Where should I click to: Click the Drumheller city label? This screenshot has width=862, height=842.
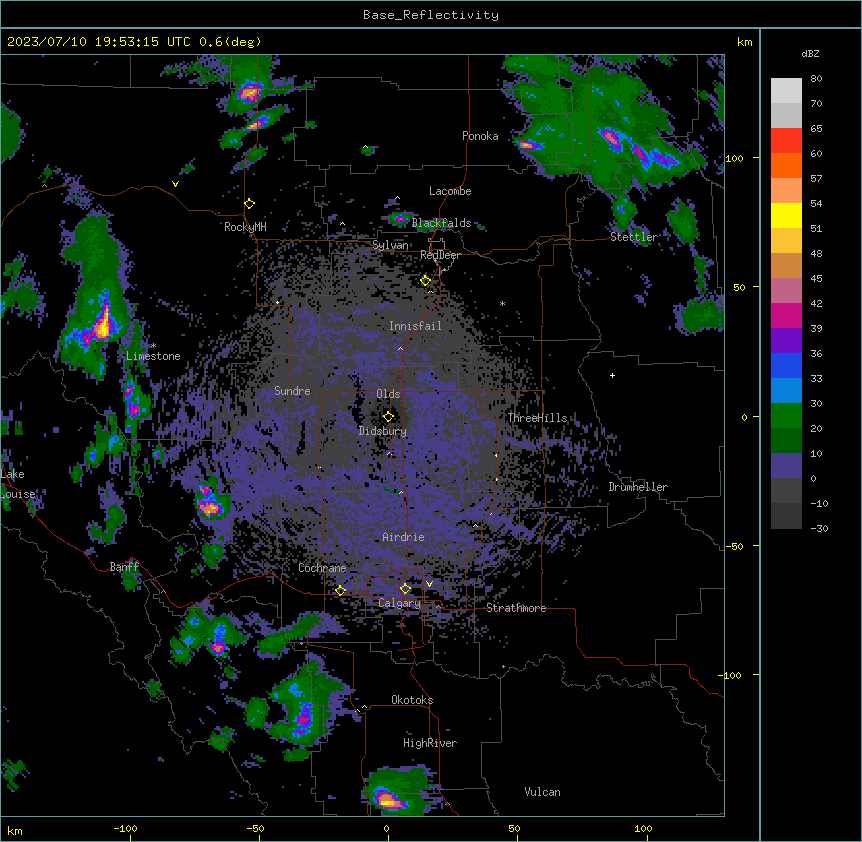tap(638, 487)
